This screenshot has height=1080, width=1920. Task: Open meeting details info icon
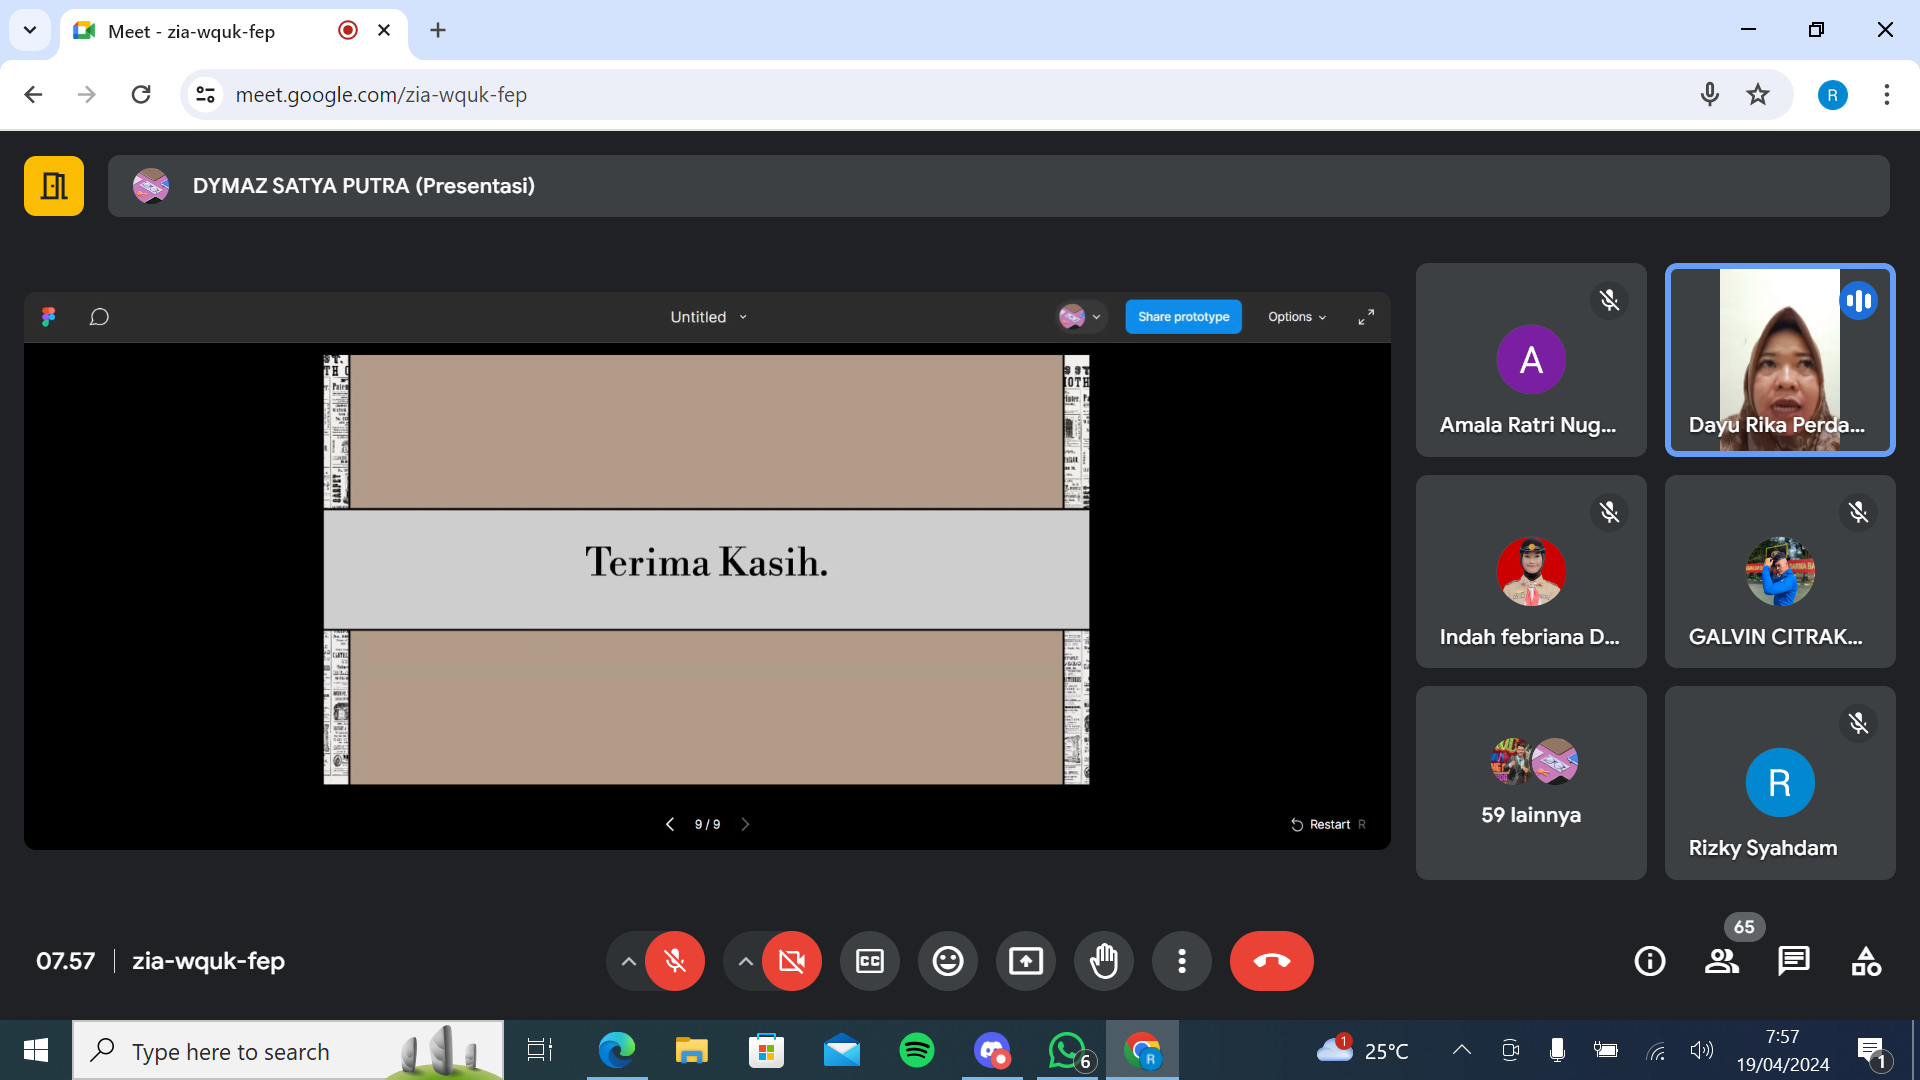pyautogui.click(x=1649, y=961)
